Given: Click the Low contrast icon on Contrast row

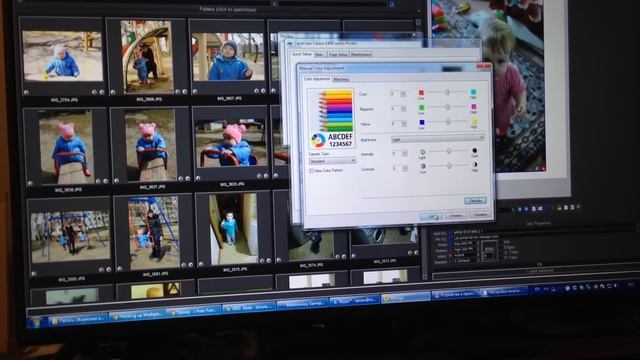Looking at the screenshot, I should tap(423, 167).
